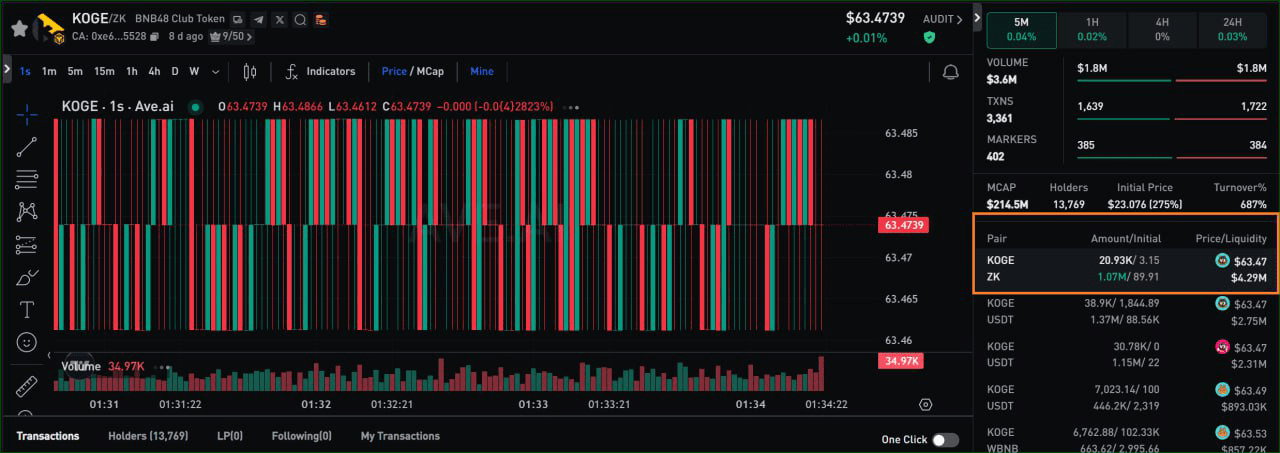The height and width of the screenshot is (453, 1280).
Task: Select the 5m timeframe
Action: pyautogui.click(x=75, y=71)
